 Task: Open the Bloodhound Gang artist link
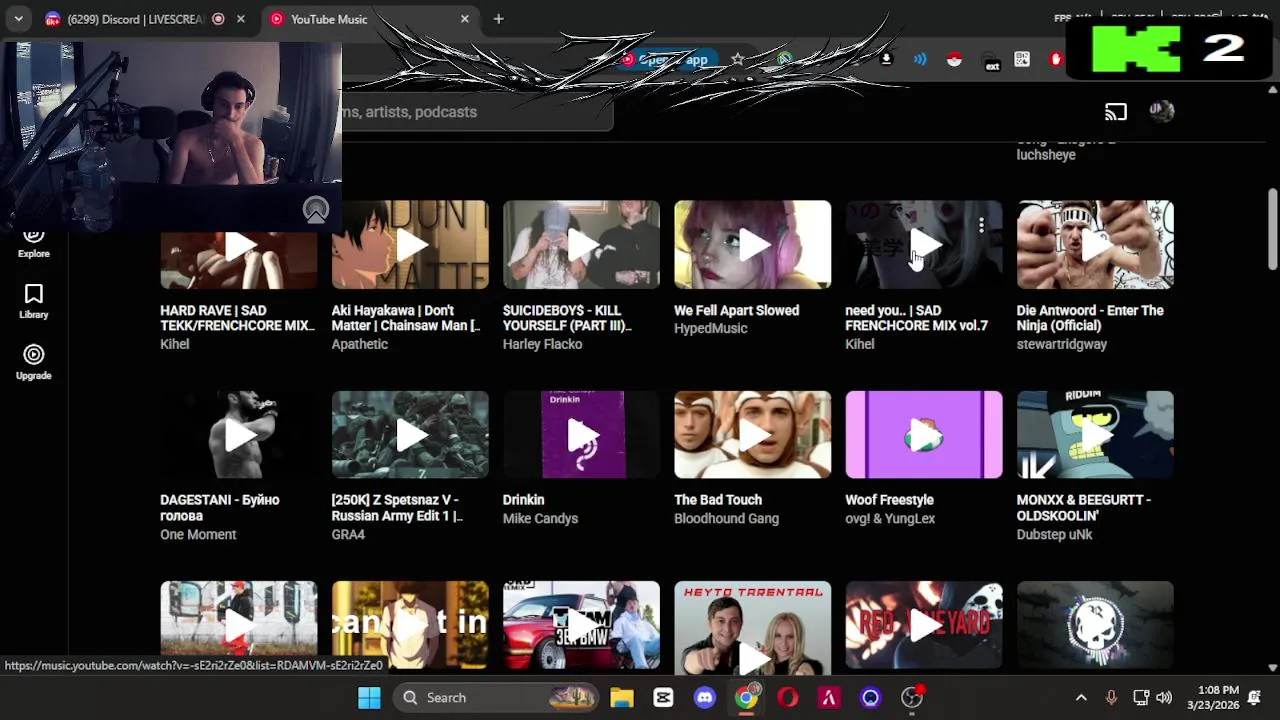726,518
